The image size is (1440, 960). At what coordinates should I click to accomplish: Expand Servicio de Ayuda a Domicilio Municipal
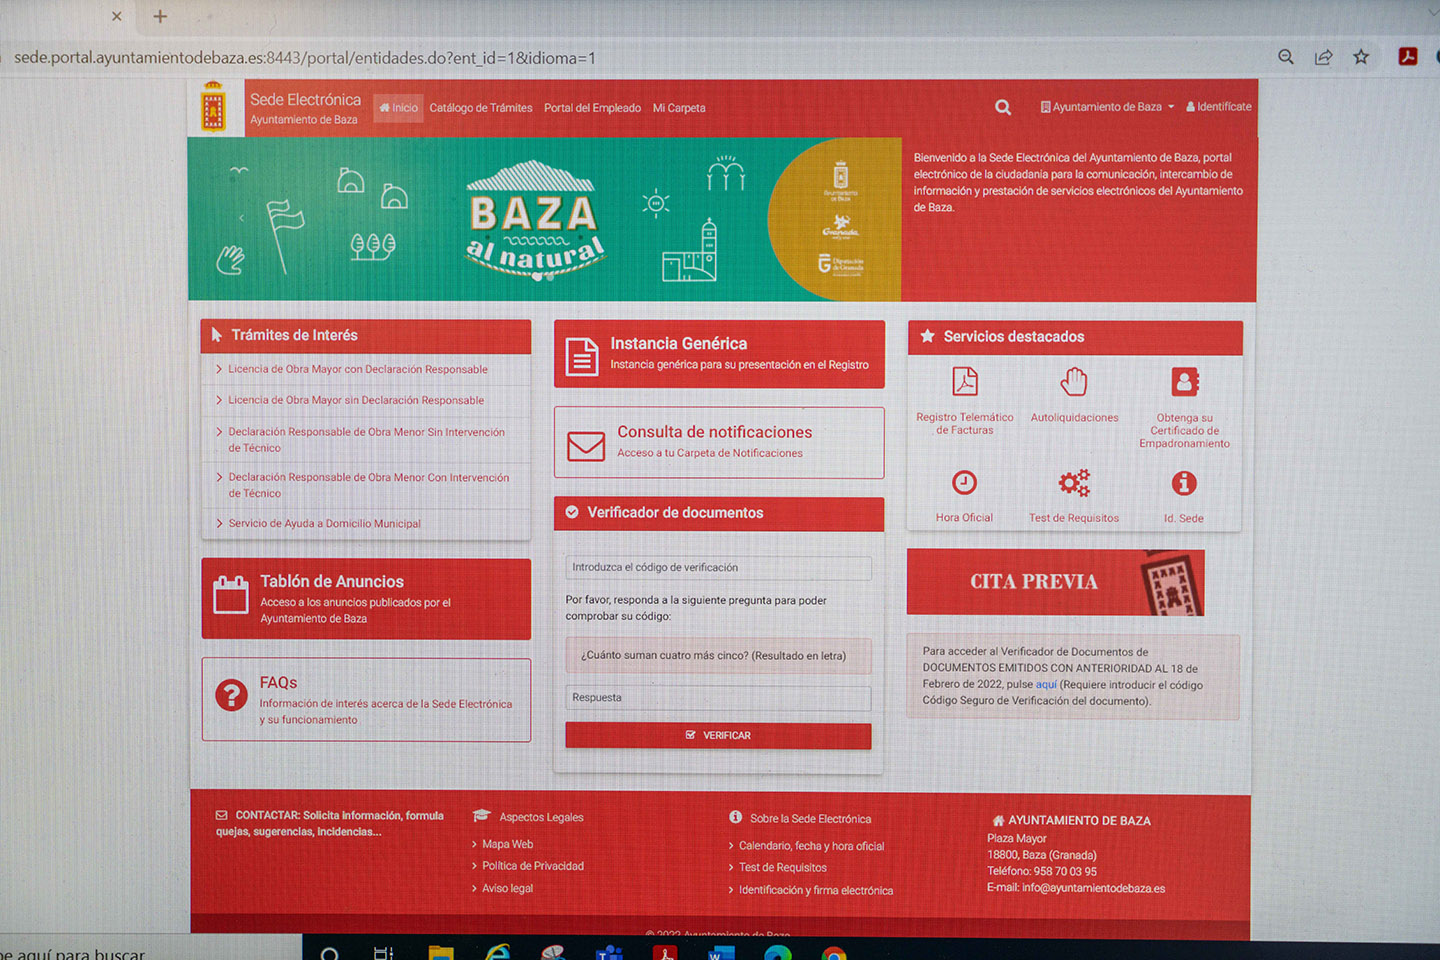click(x=324, y=523)
